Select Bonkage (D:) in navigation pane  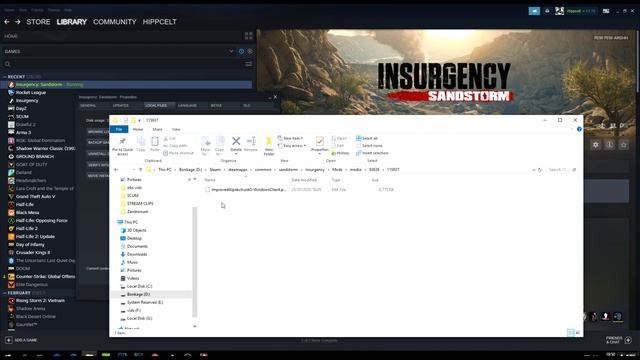(x=138, y=294)
